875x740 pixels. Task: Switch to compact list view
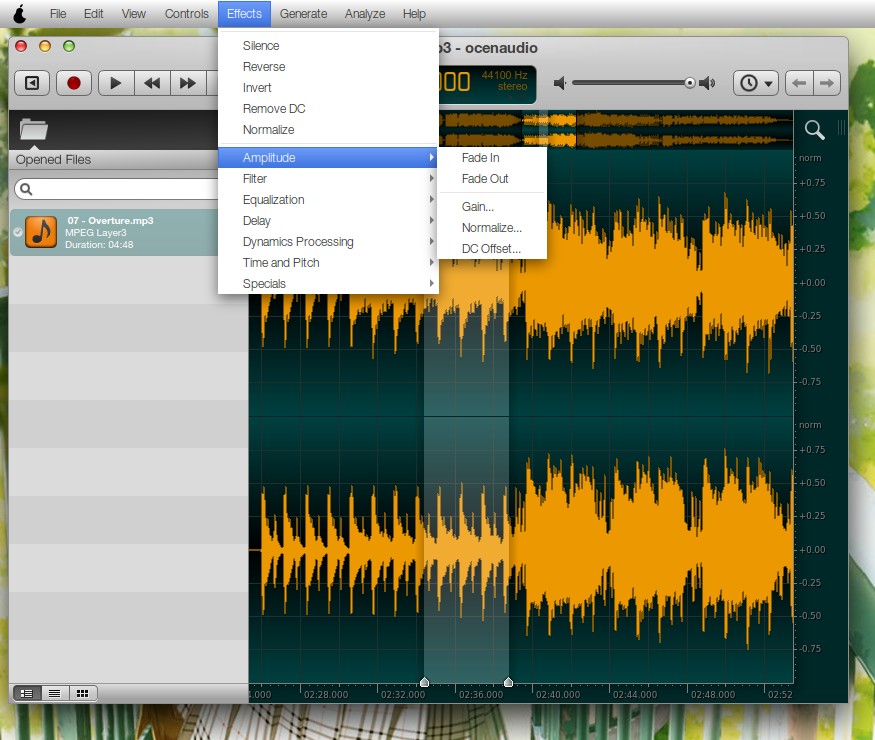55,693
